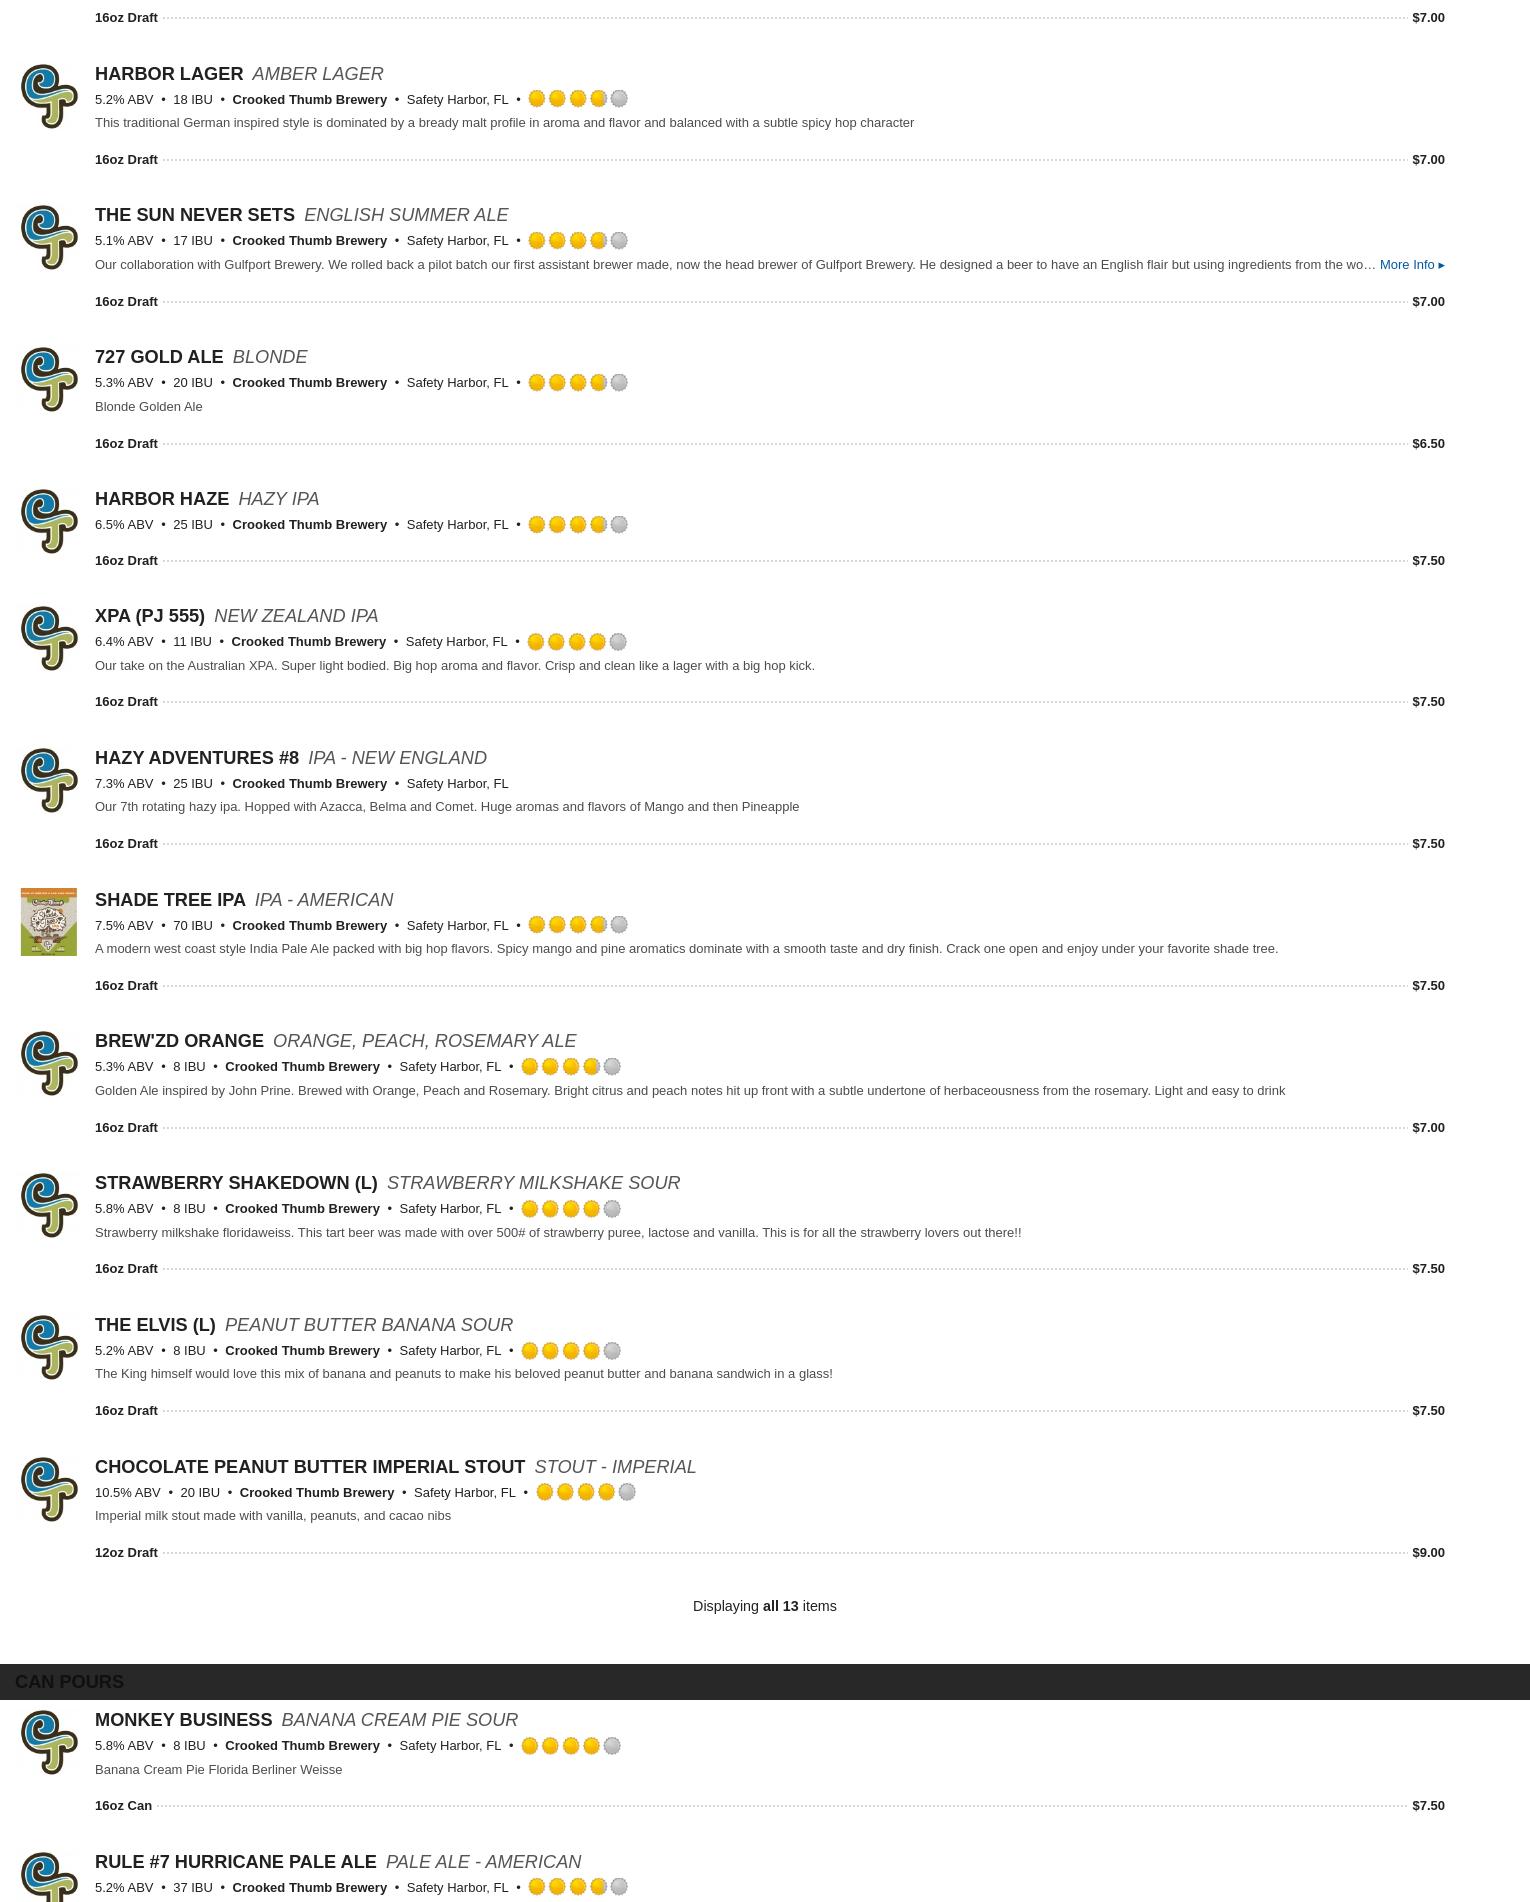Click the Brew'zd Orange brewery logo icon

(49, 1063)
